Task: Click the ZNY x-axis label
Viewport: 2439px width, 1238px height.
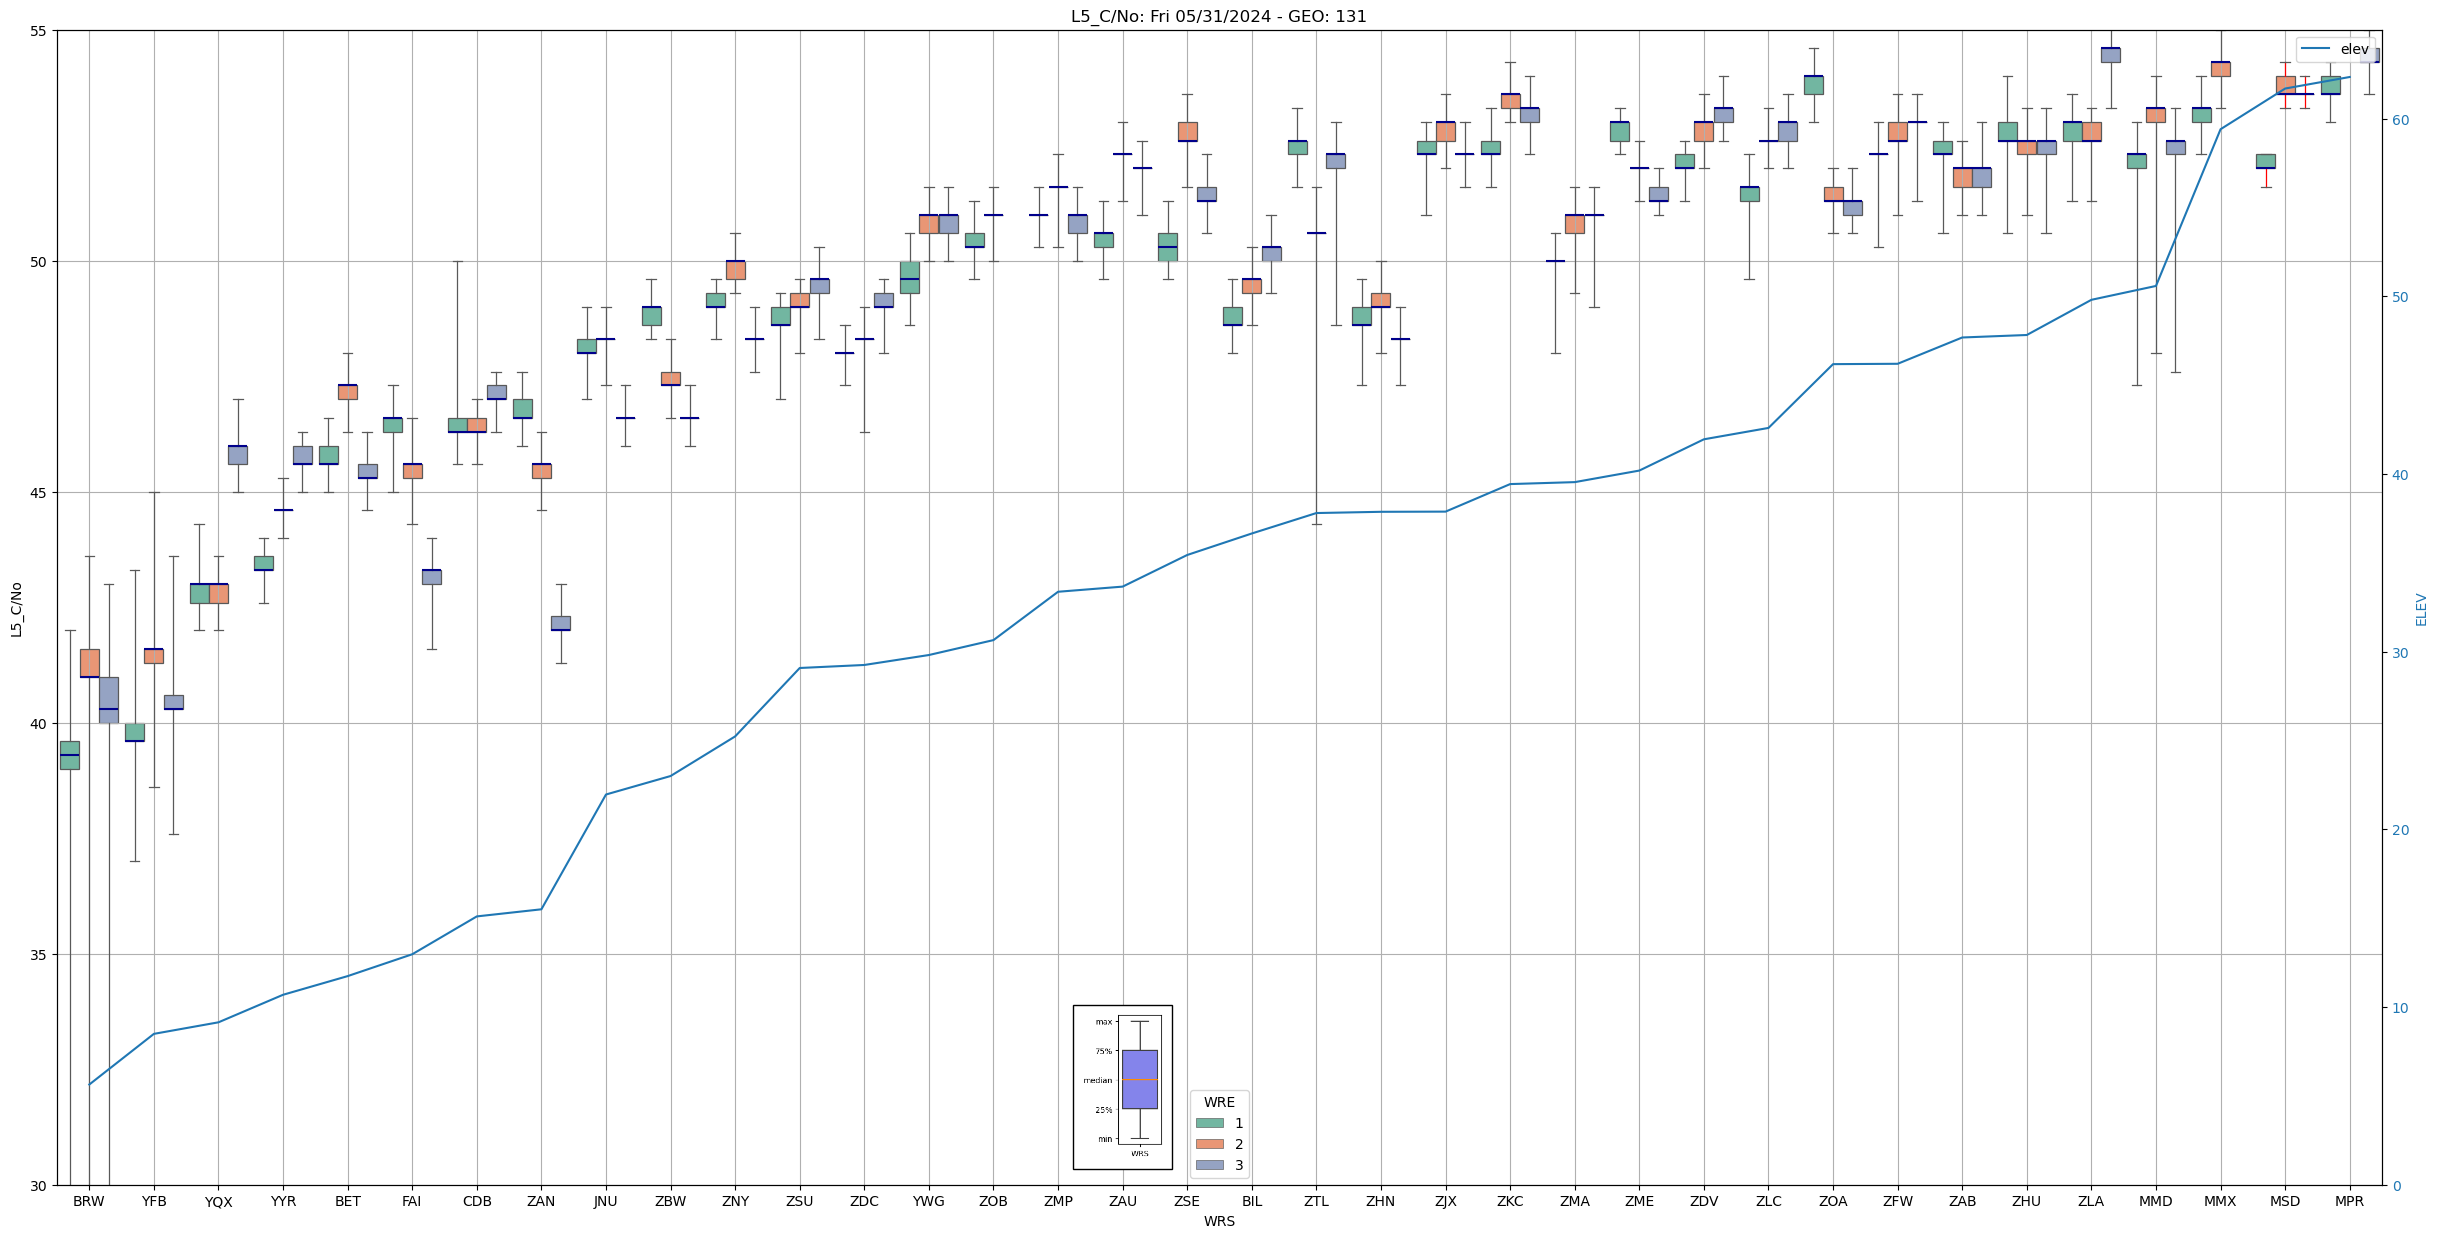Action: 735,1201
